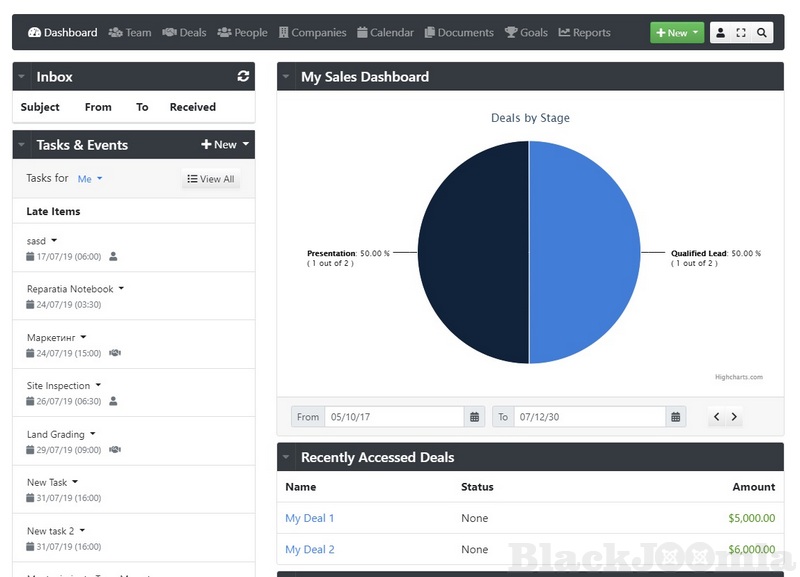Open the Deals menu item
The width and height of the screenshot is (800, 577).
(x=184, y=32)
